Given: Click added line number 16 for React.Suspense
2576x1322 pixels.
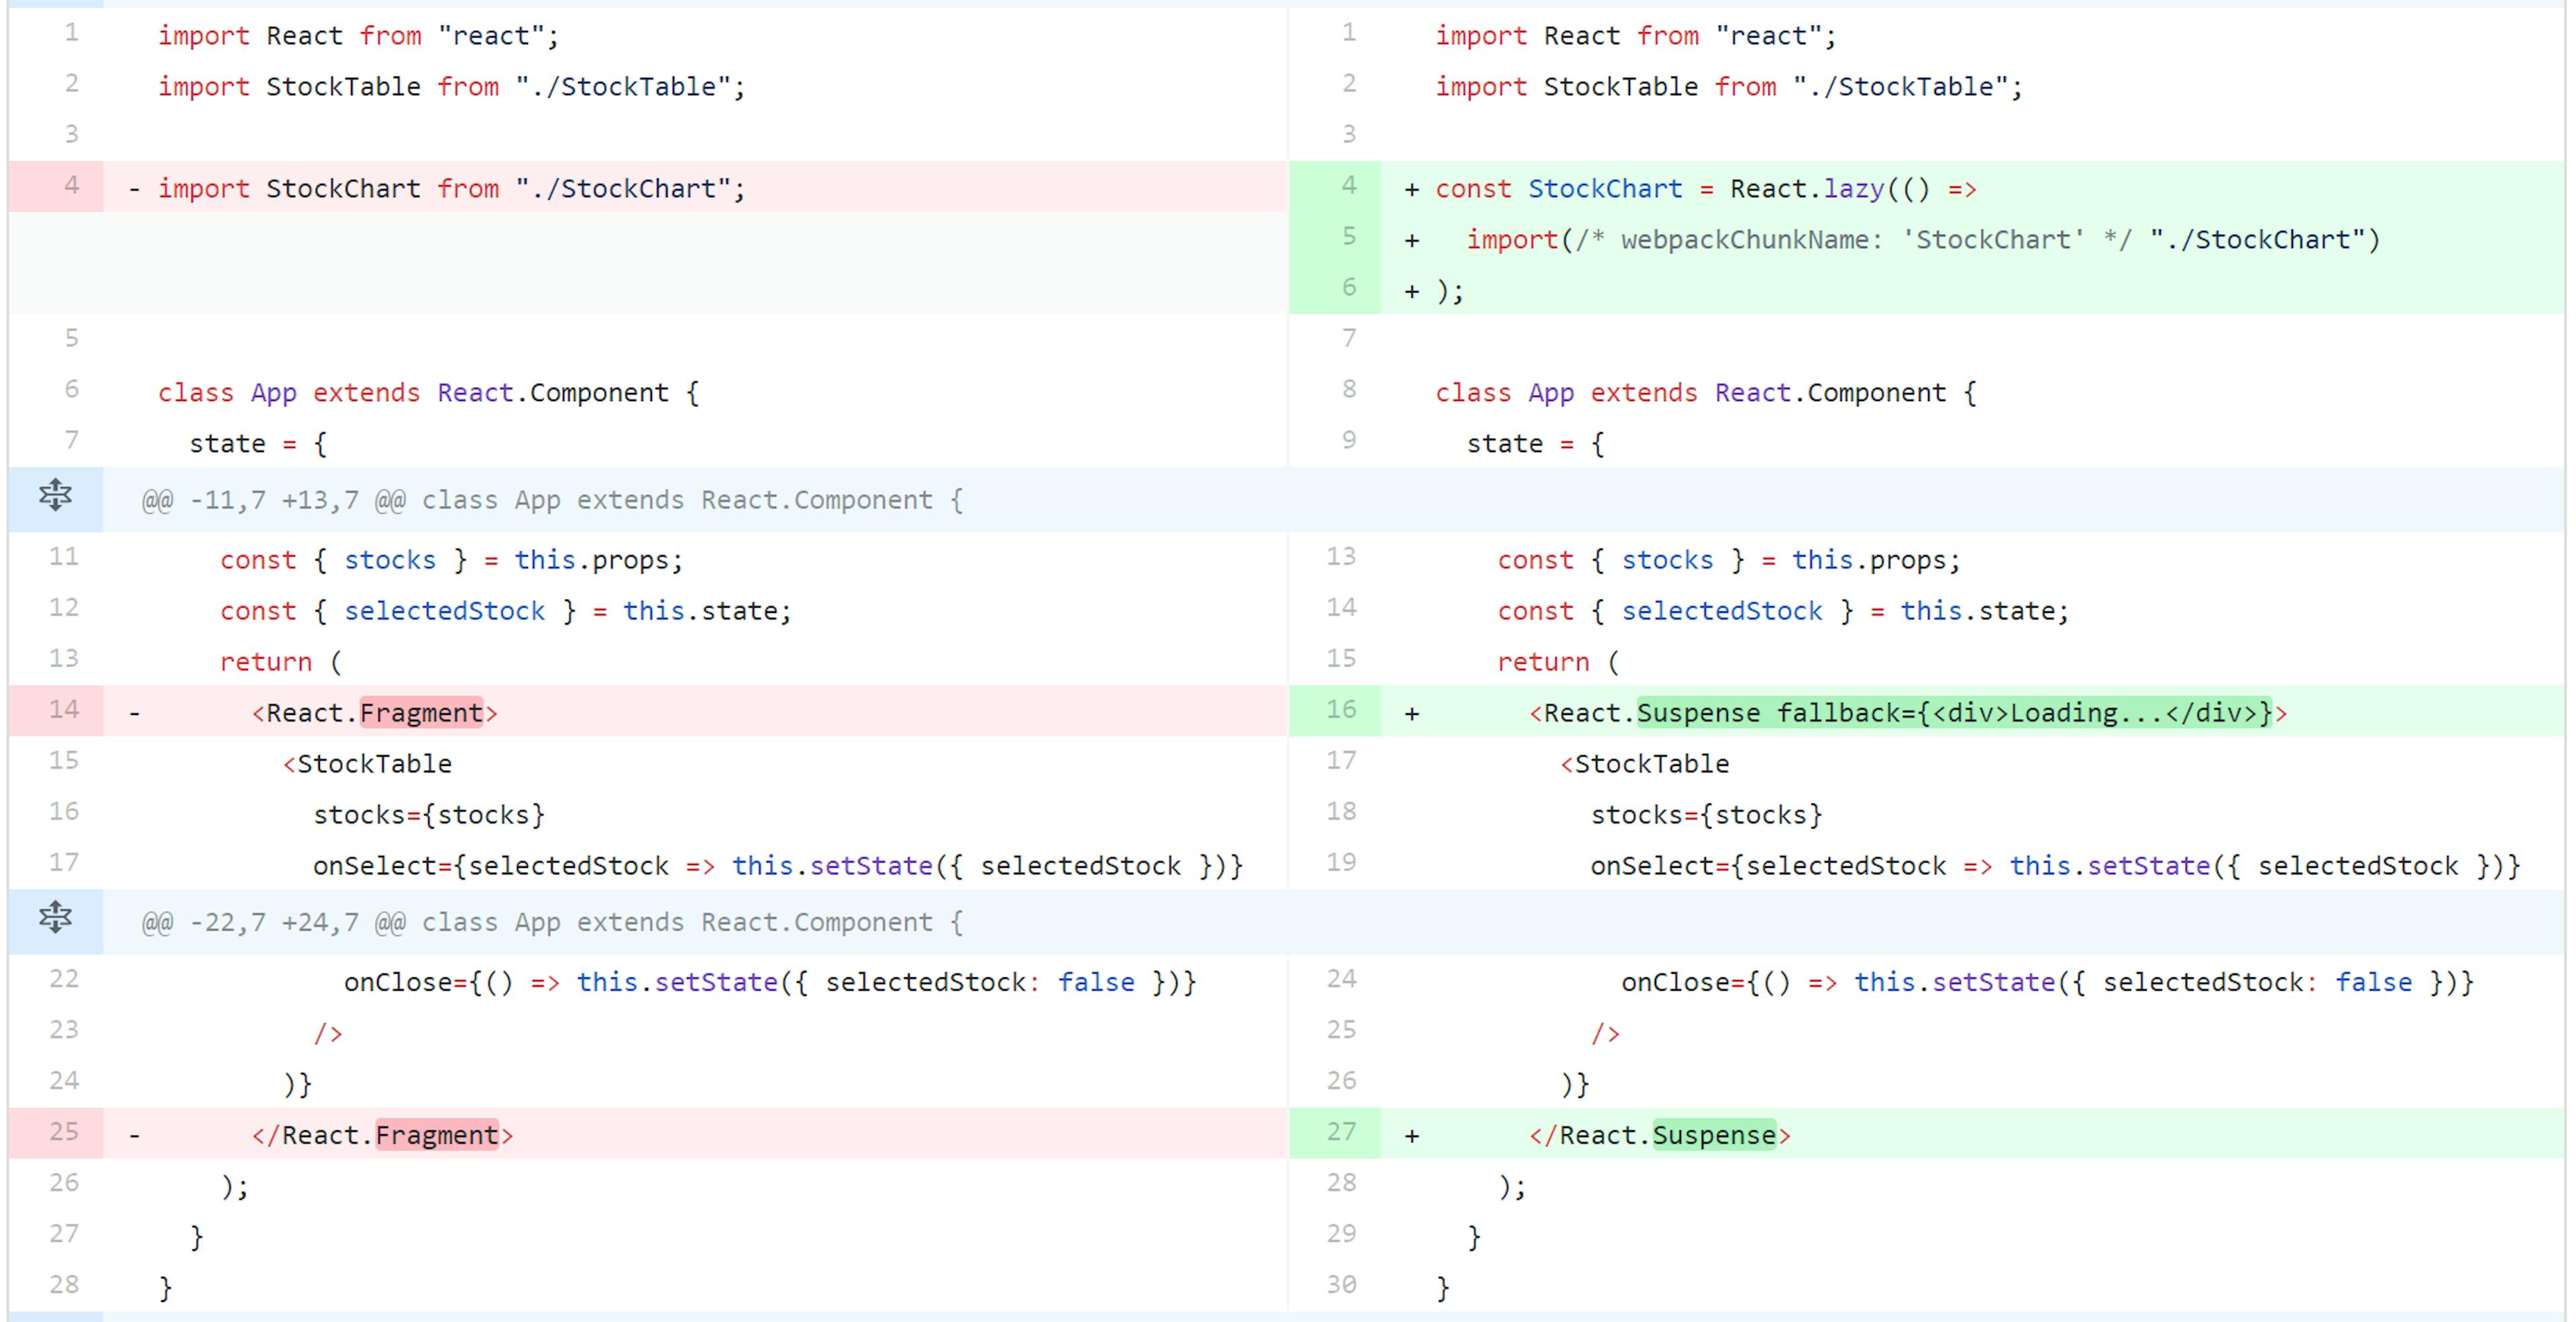Looking at the screenshot, I should [1341, 710].
